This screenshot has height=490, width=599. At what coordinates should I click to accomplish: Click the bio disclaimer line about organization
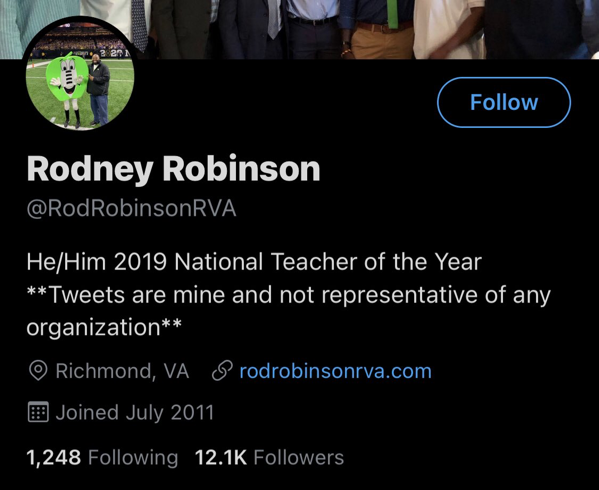tap(288, 311)
